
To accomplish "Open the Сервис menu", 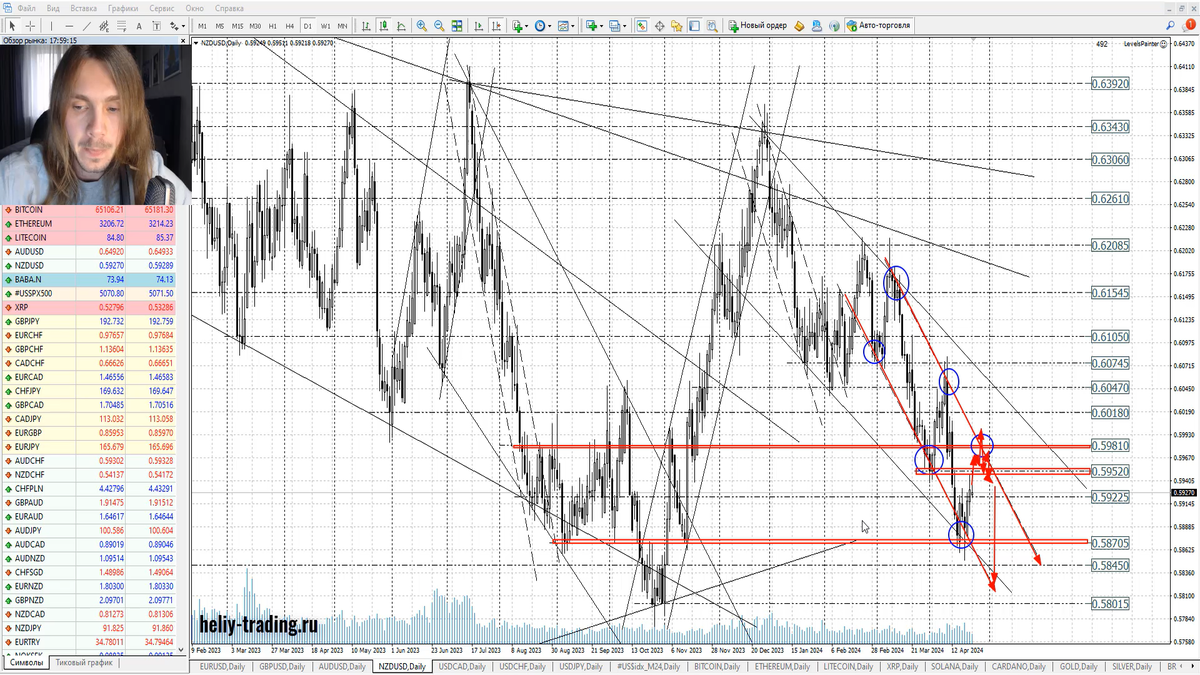I will click(x=162, y=8).
